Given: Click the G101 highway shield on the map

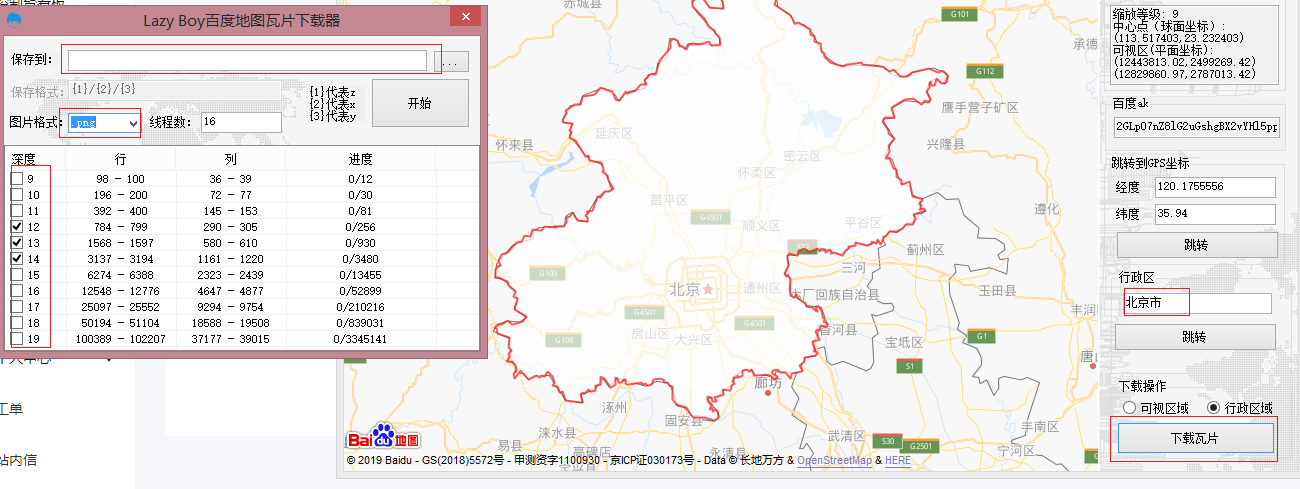Looking at the screenshot, I should (x=960, y=14).
